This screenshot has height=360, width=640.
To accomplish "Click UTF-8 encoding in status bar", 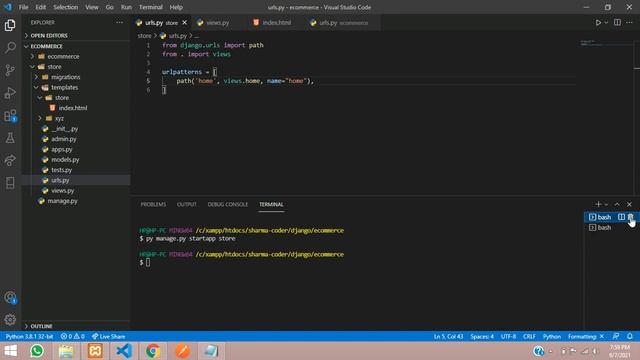I will [508, 336].
